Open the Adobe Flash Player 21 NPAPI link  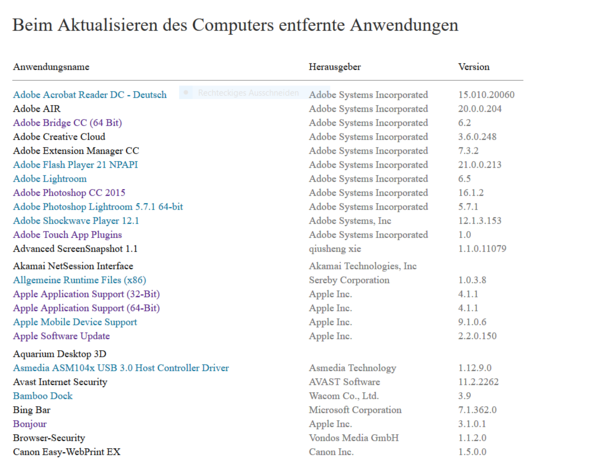pyautogui.click(x=75, y=165)
